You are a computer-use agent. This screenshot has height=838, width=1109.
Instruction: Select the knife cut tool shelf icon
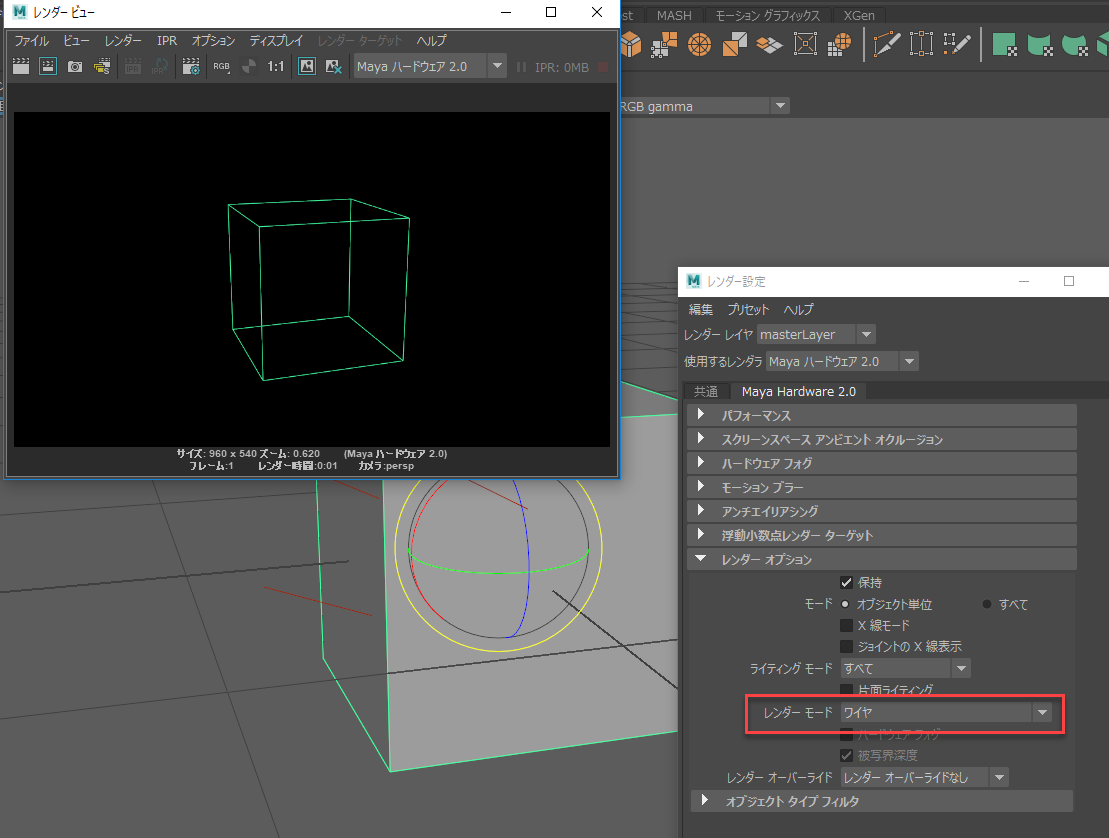(x=887, y=45)
